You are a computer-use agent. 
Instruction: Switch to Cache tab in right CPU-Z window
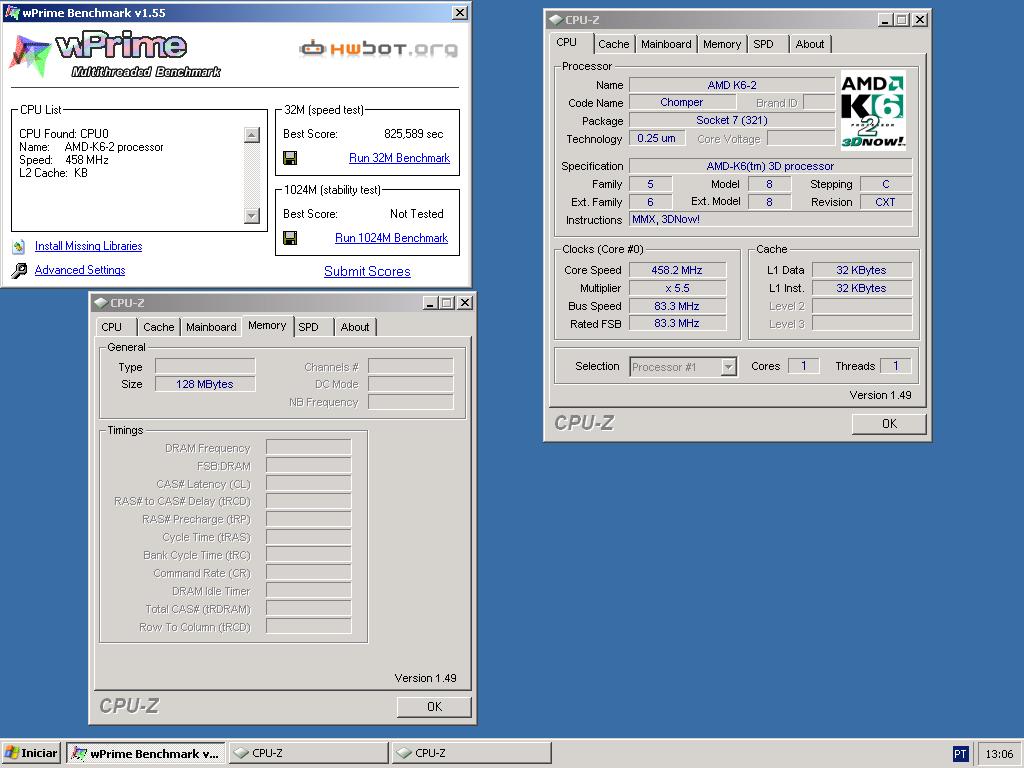click(x=613, y=44)
